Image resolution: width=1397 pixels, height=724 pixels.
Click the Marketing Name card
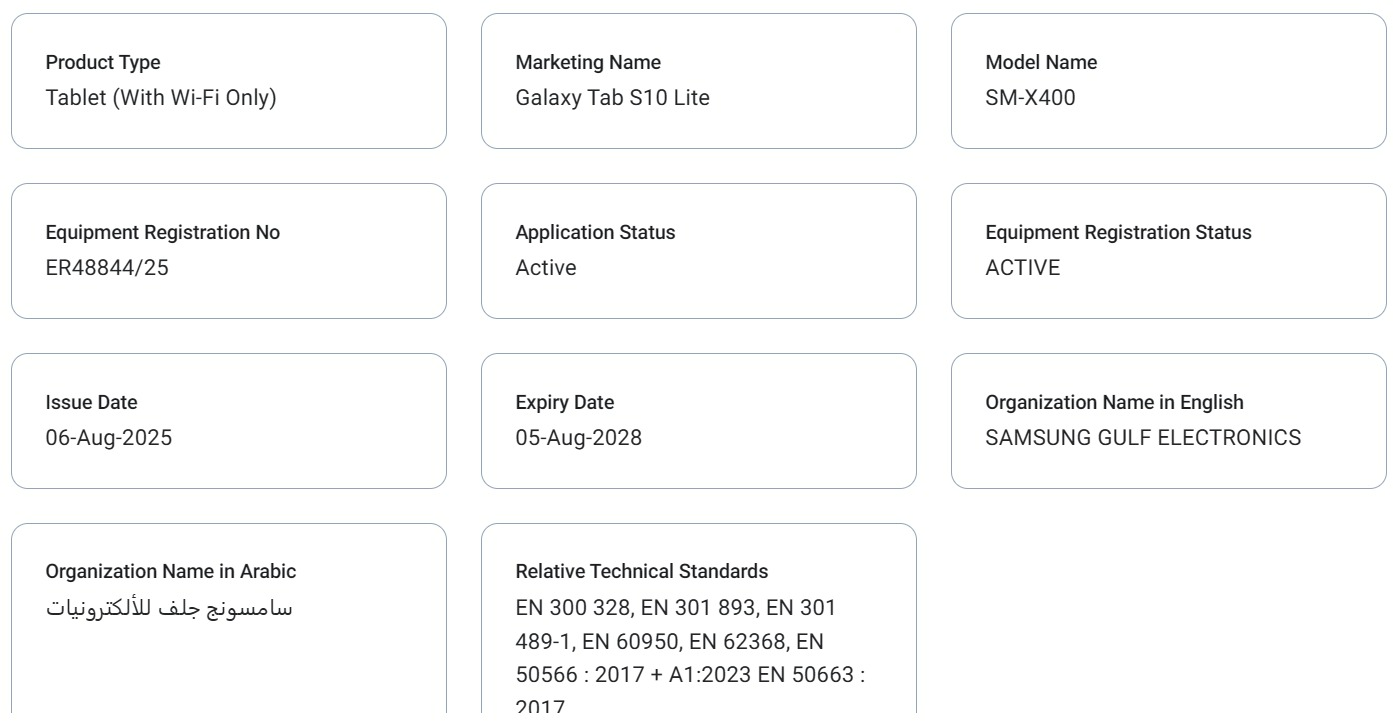tap(699, 81)
